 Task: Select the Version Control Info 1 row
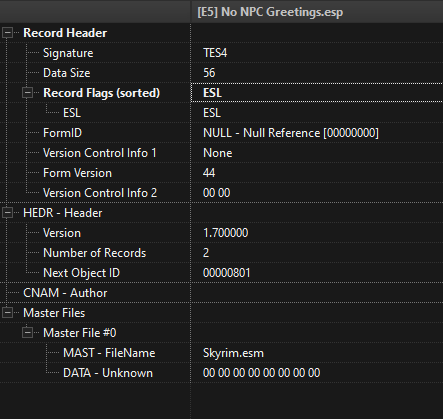point(221,153)
